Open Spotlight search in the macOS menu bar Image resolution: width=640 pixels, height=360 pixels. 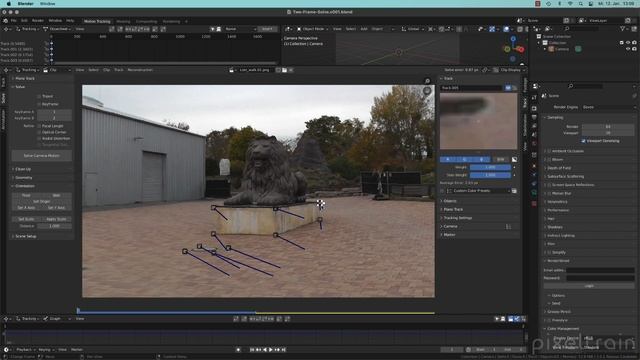(580, 4)
